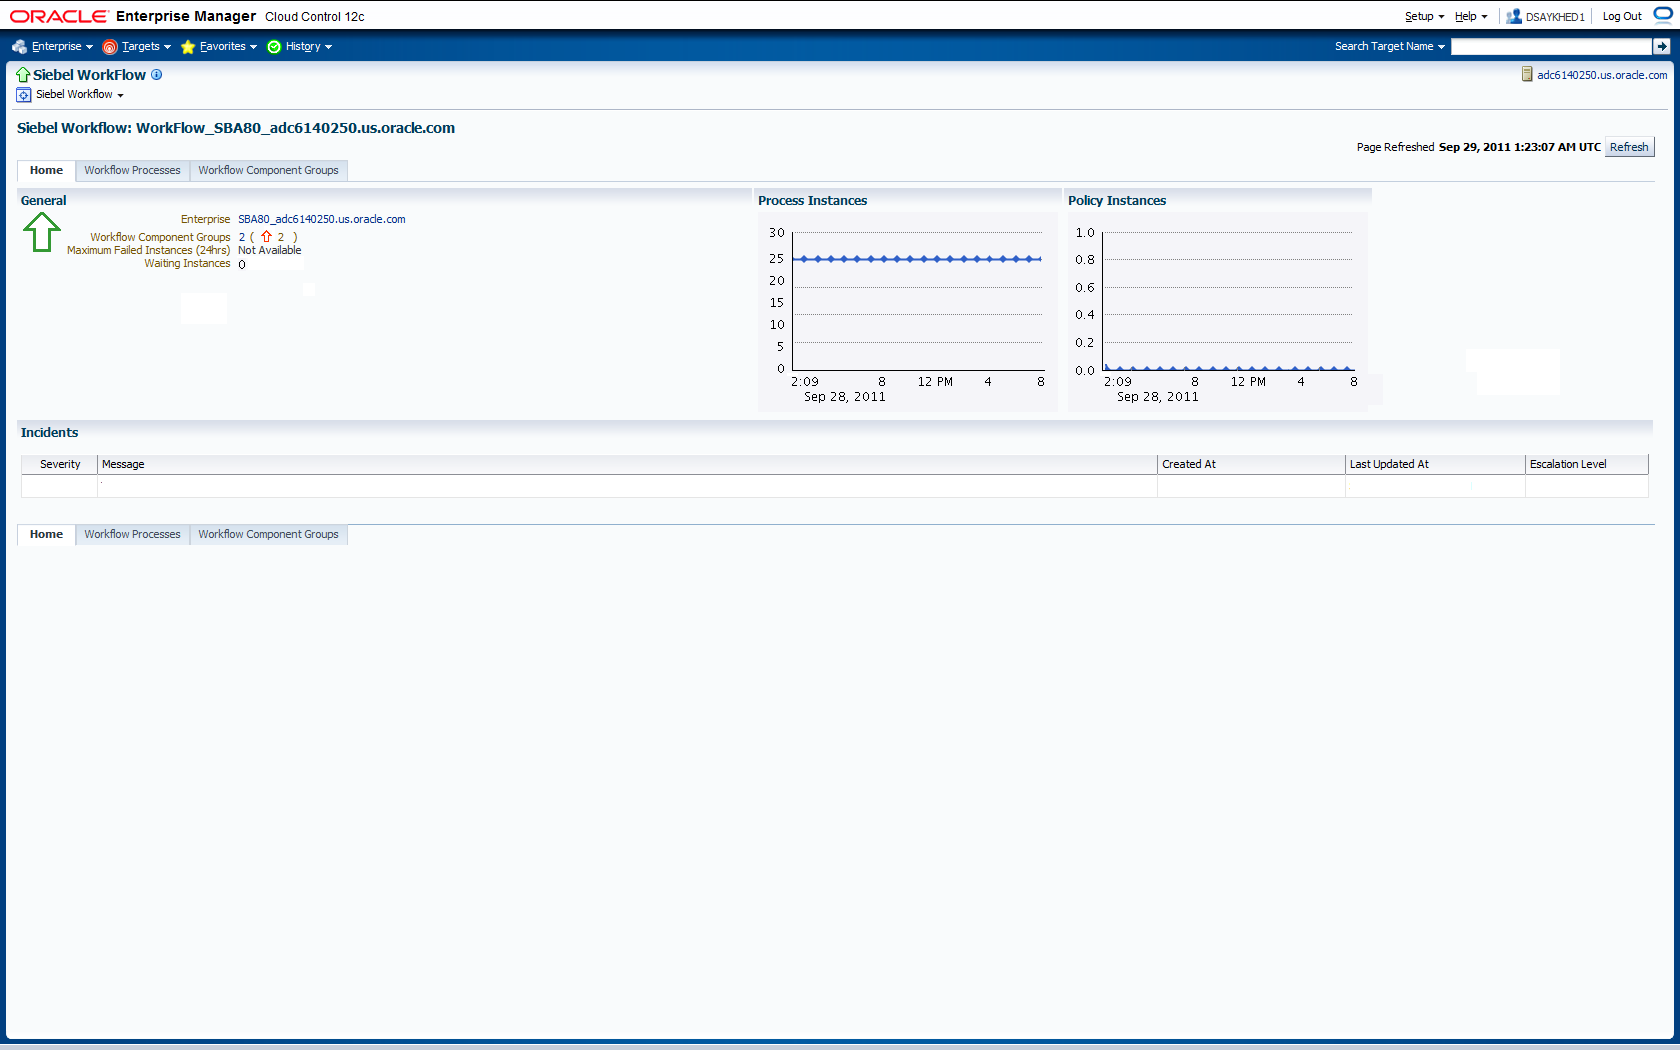The width and height of the screenshot is (1680, 1050).
Task: Switch to top Workflow Processes tab
Action: coord(132,170)
